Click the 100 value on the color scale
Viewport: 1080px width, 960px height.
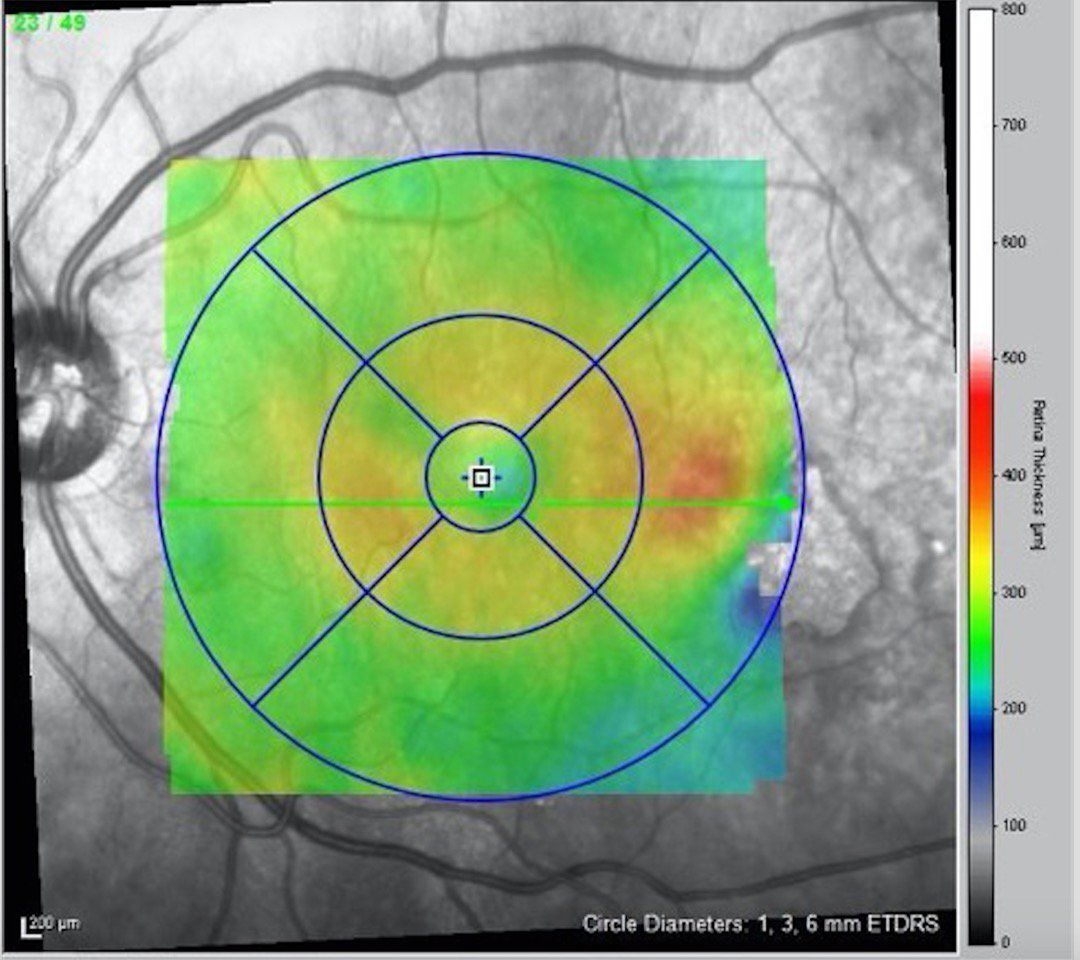(x=1015, y=825)
